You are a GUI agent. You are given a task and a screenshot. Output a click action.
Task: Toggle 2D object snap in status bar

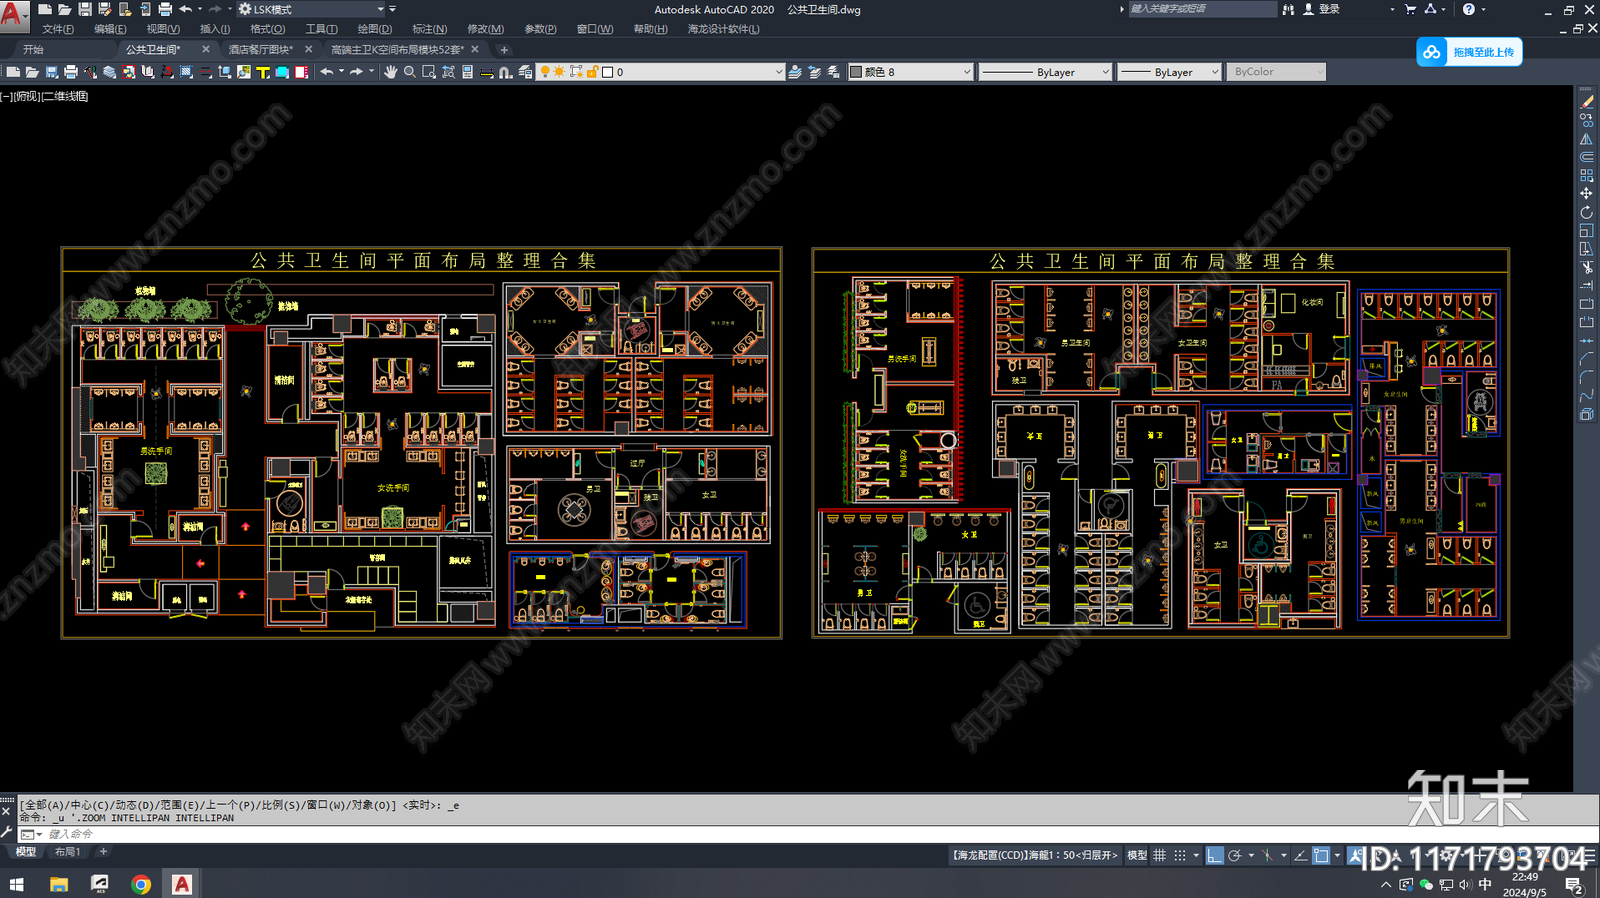(x=1321, y=855)
